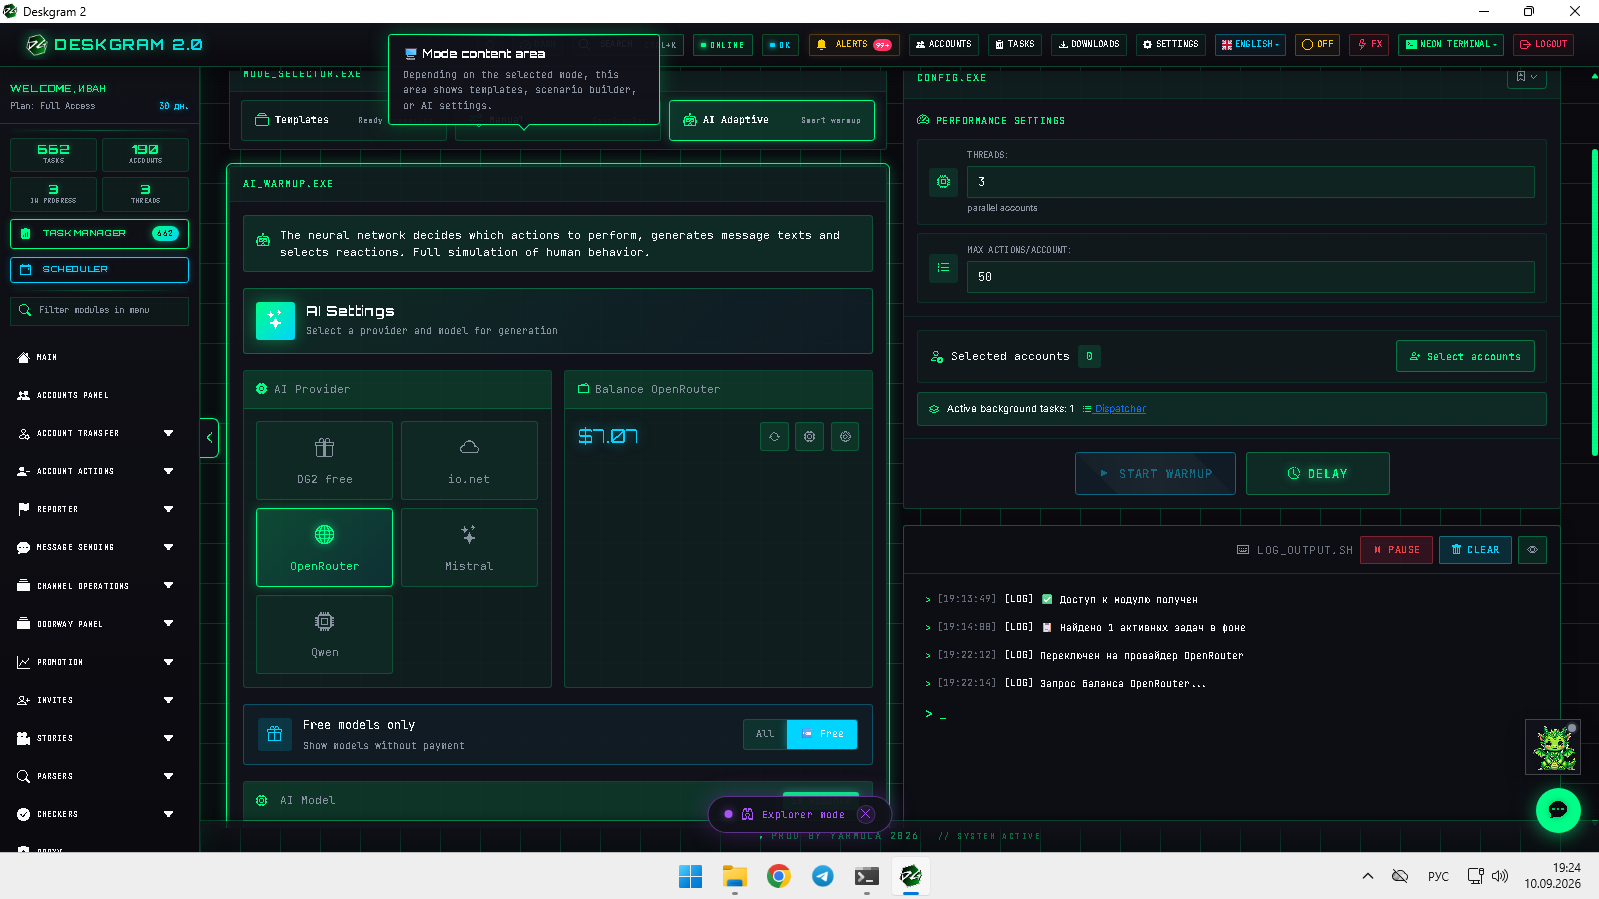Open the support chat bubble
This screenshot has width=1599, height=899.
(x=1558, y=810)
